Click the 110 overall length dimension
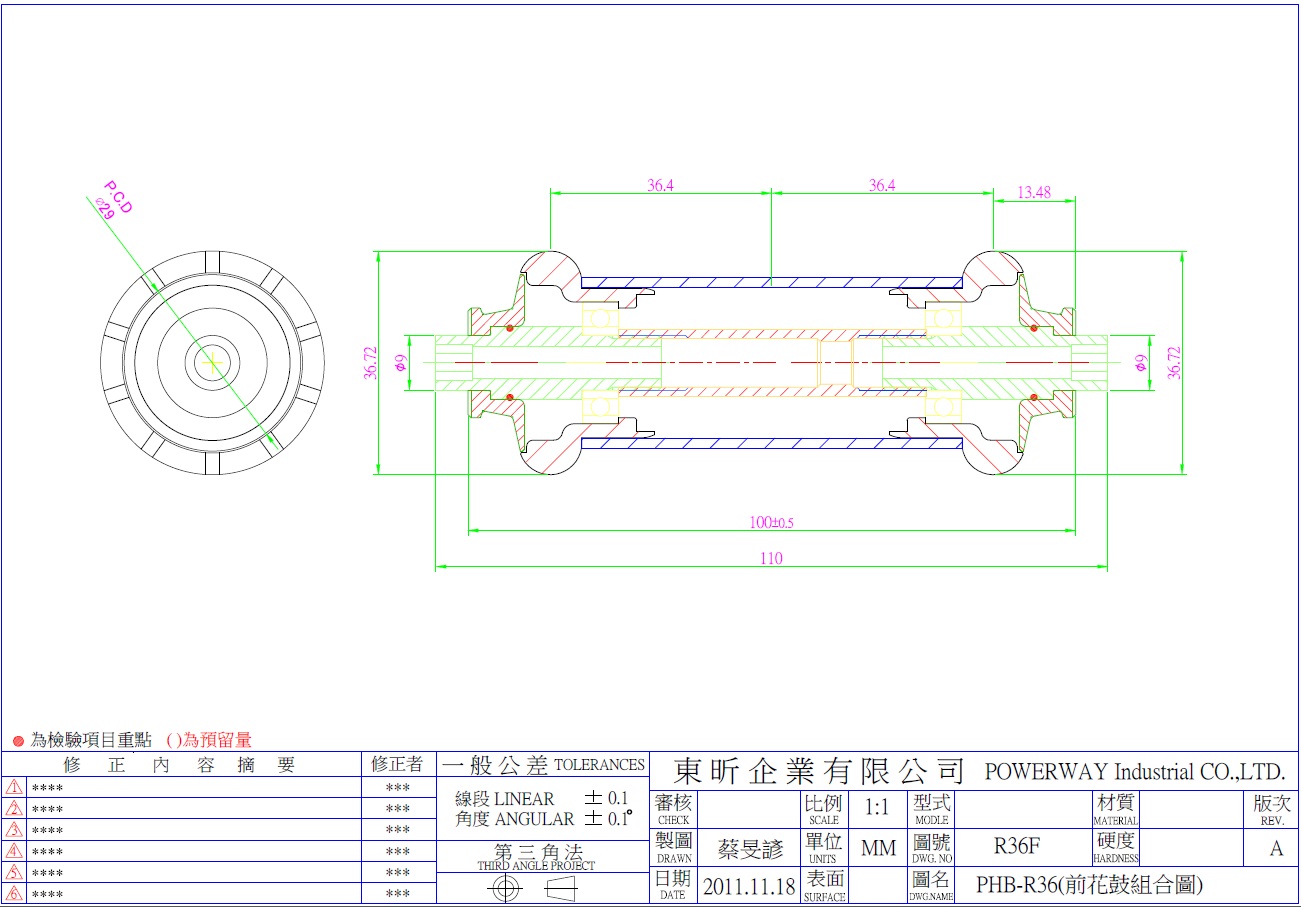This screenshot has width=1301, height=907. coord(771,559)
